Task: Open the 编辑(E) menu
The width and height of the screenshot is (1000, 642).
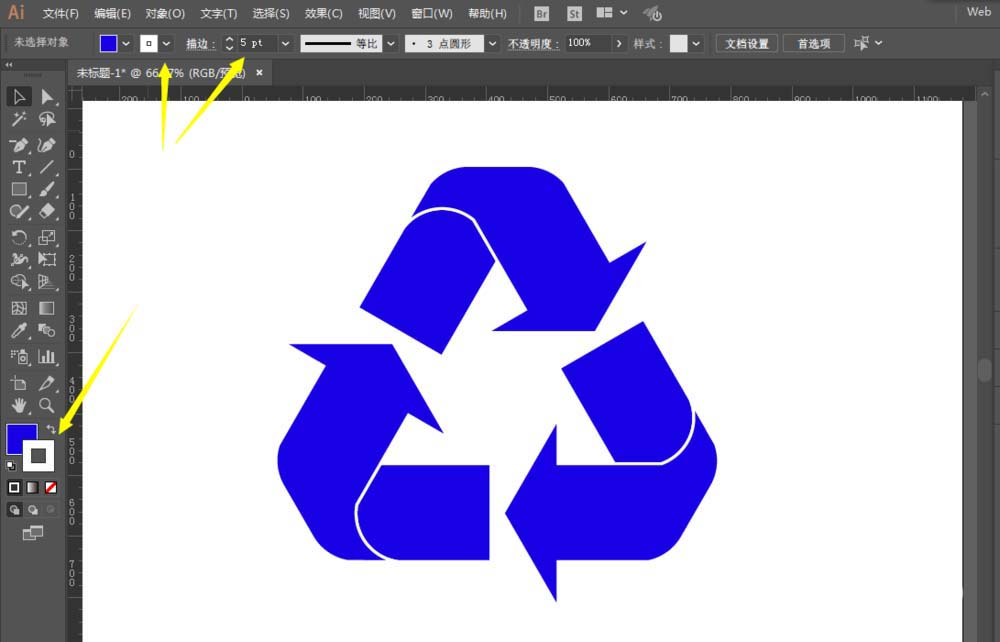Action: [x=112, y=13]
